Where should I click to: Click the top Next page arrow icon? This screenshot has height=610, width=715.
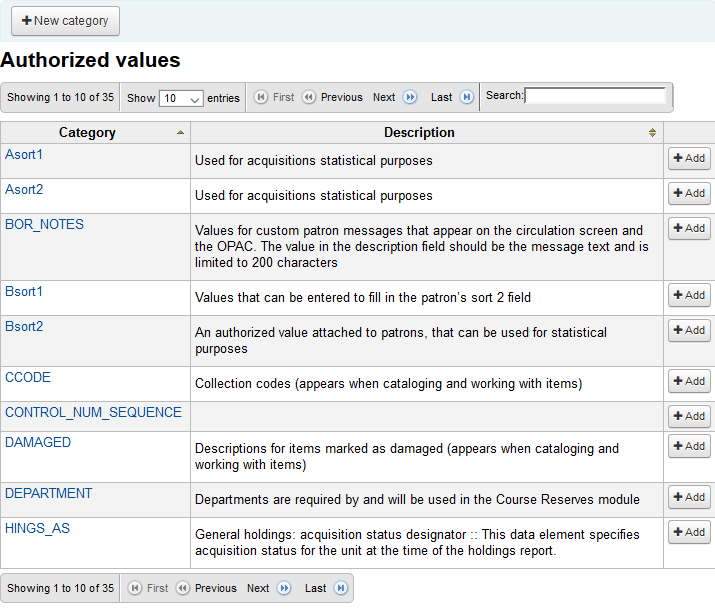409,98
